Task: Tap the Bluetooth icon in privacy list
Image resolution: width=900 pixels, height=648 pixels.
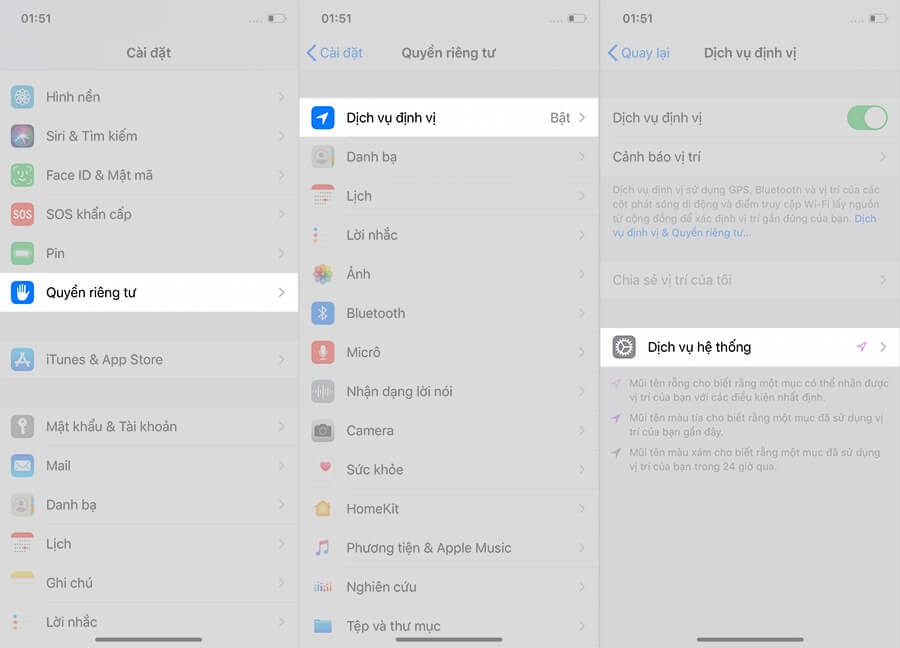Action: click(x=322, y=313)
